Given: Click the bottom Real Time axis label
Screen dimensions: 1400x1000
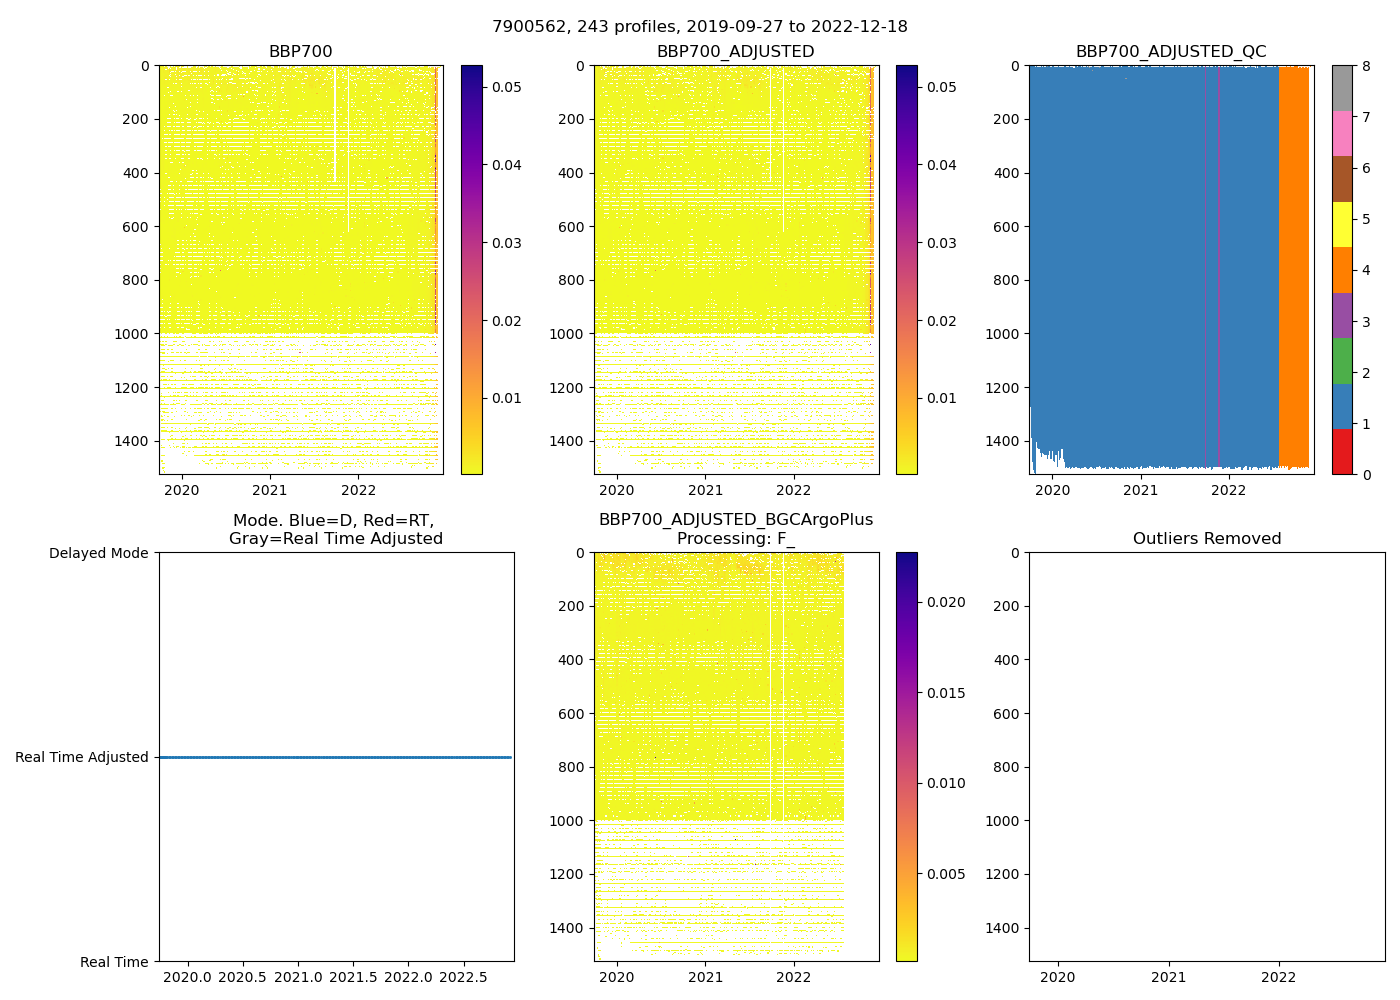Looking at the screenshot, I should point(114,962).
